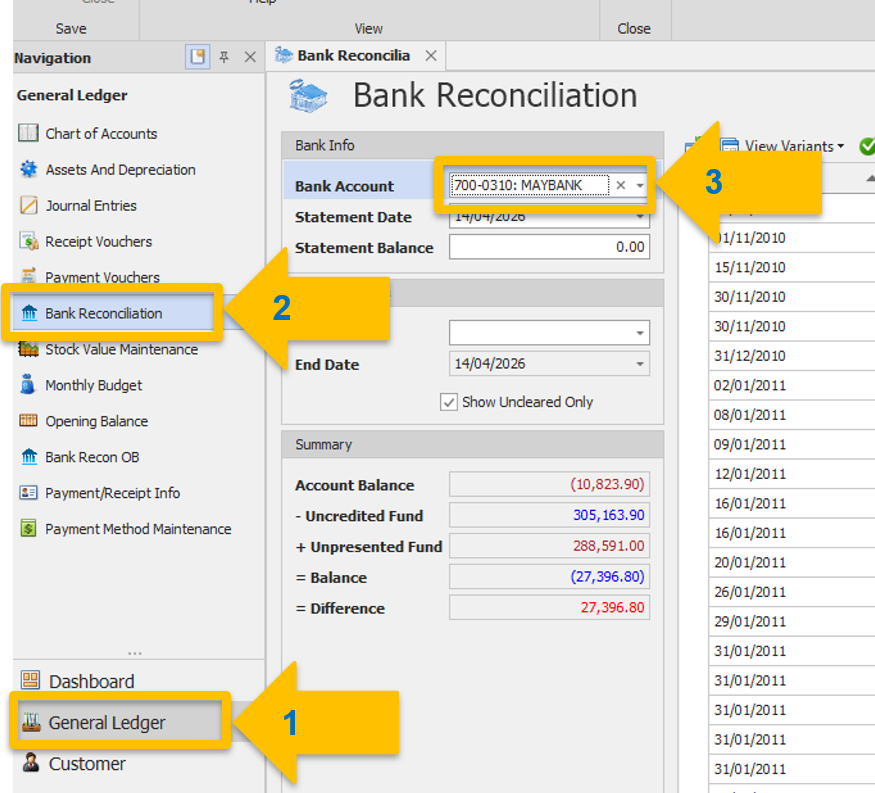
Task: Open Bank Recon OB bank icon
Action: click(29, 457)
